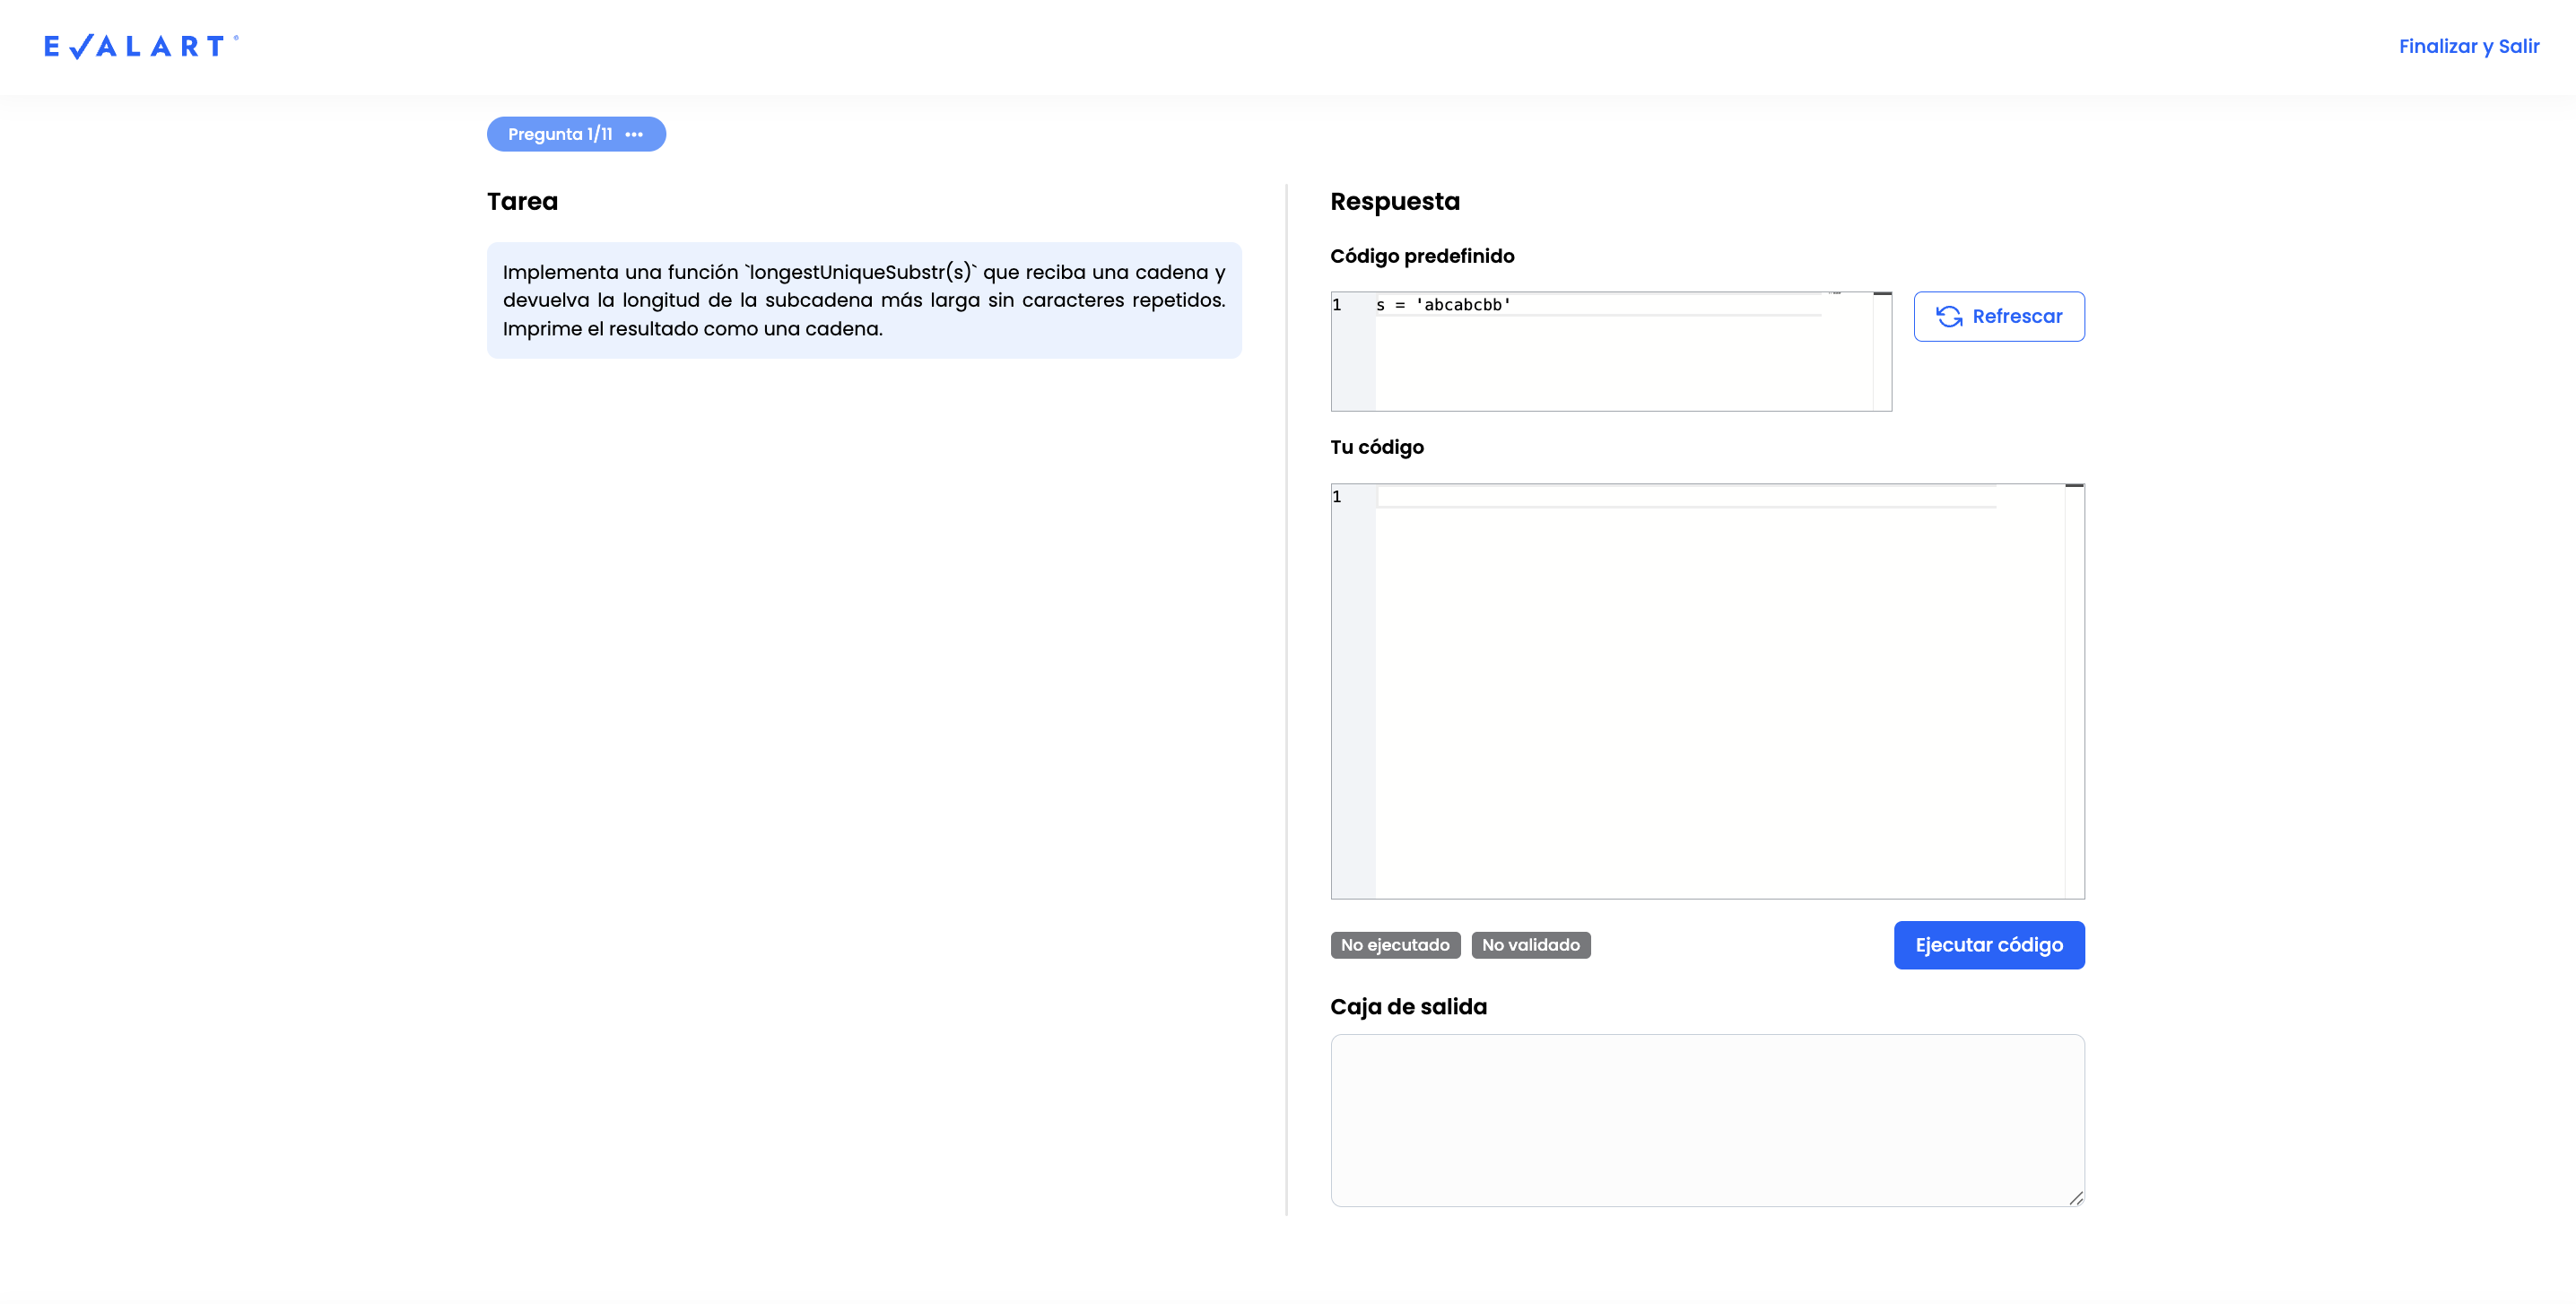Open the three-dots menu beside Pregunta 1/11
2576x1304 pixels.
click(634, 134)
